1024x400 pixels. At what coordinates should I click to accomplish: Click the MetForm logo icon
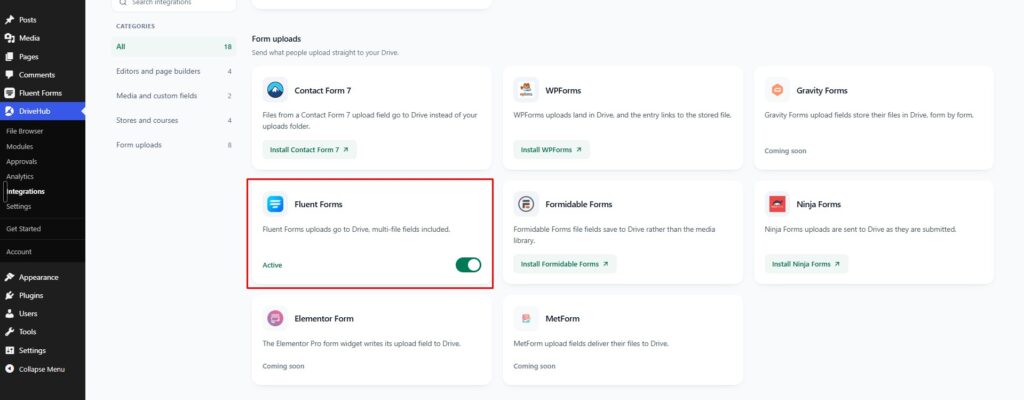point(526,318)
